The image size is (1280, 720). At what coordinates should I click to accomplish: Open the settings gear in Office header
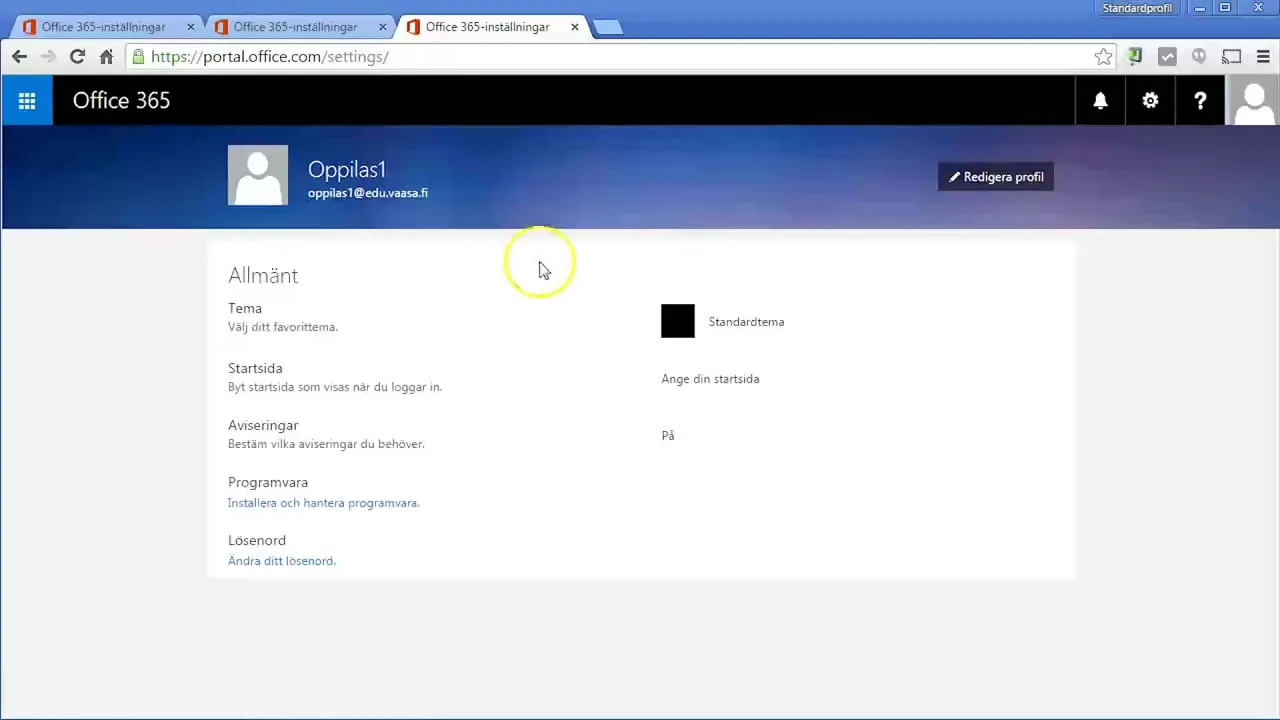coord(1150,100)
